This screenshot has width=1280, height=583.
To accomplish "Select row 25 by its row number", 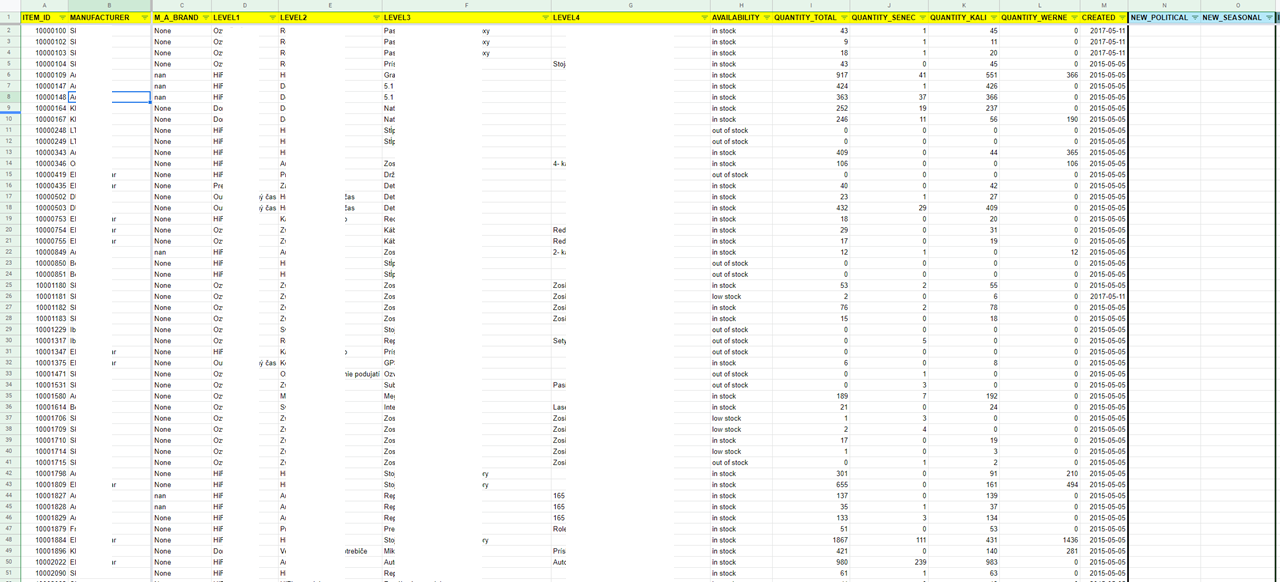I will (x=8, y=285).
